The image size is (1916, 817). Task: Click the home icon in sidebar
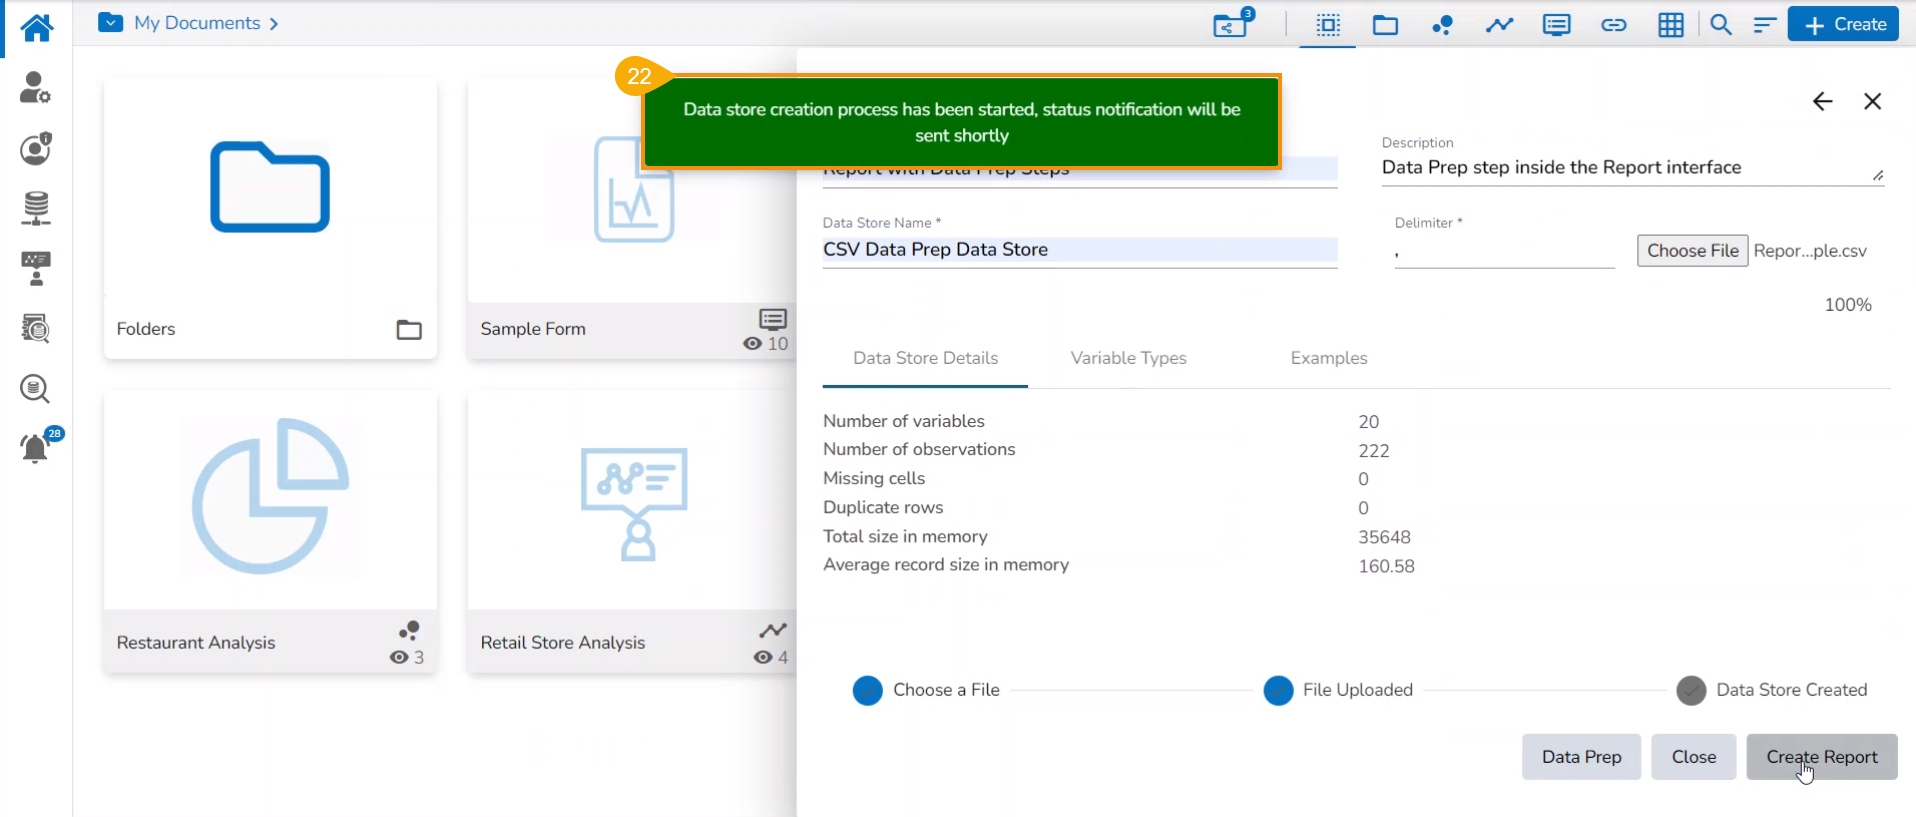point(36,27)
